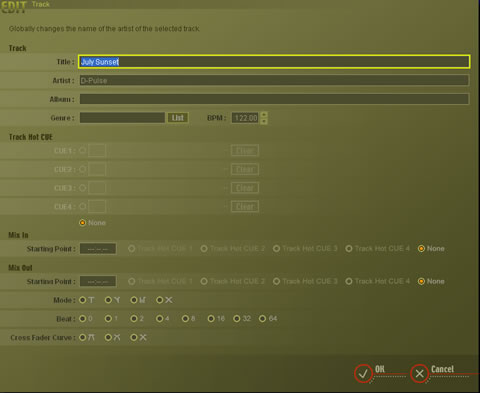Viewport: 480px width, 393px height.
Task: Click the Mix In Starting Point time field
Action: (x=98, y=249)
